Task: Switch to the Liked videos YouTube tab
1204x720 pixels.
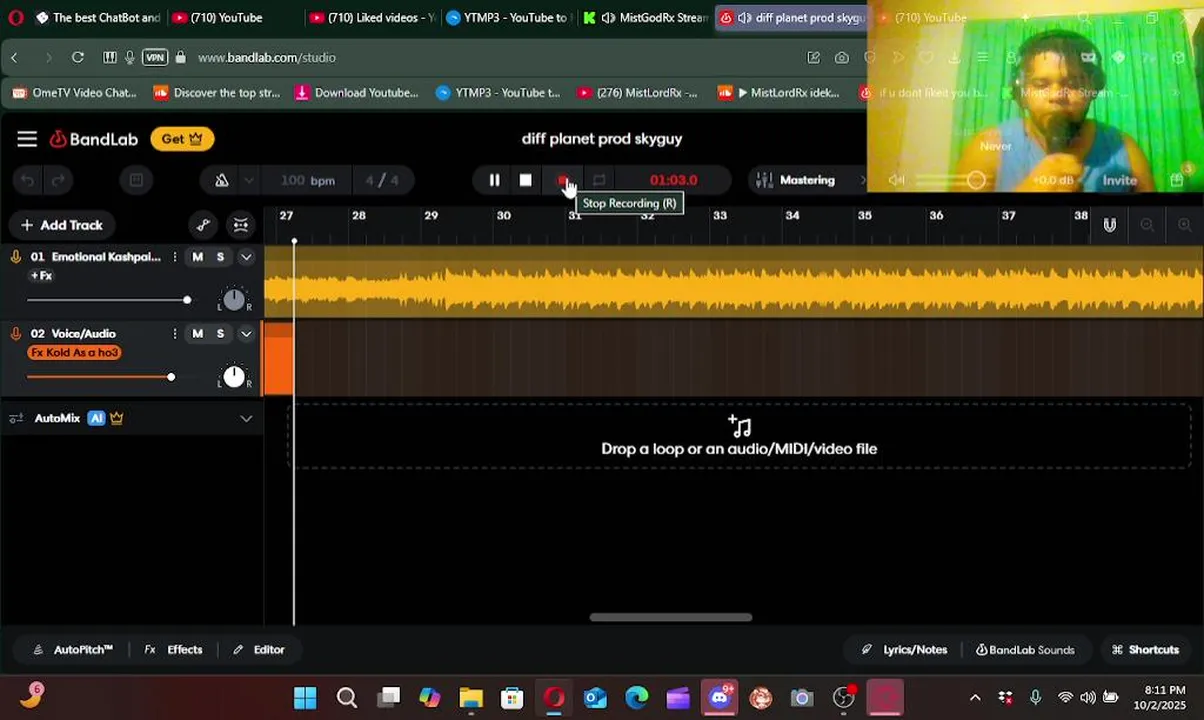Action: 371,18
